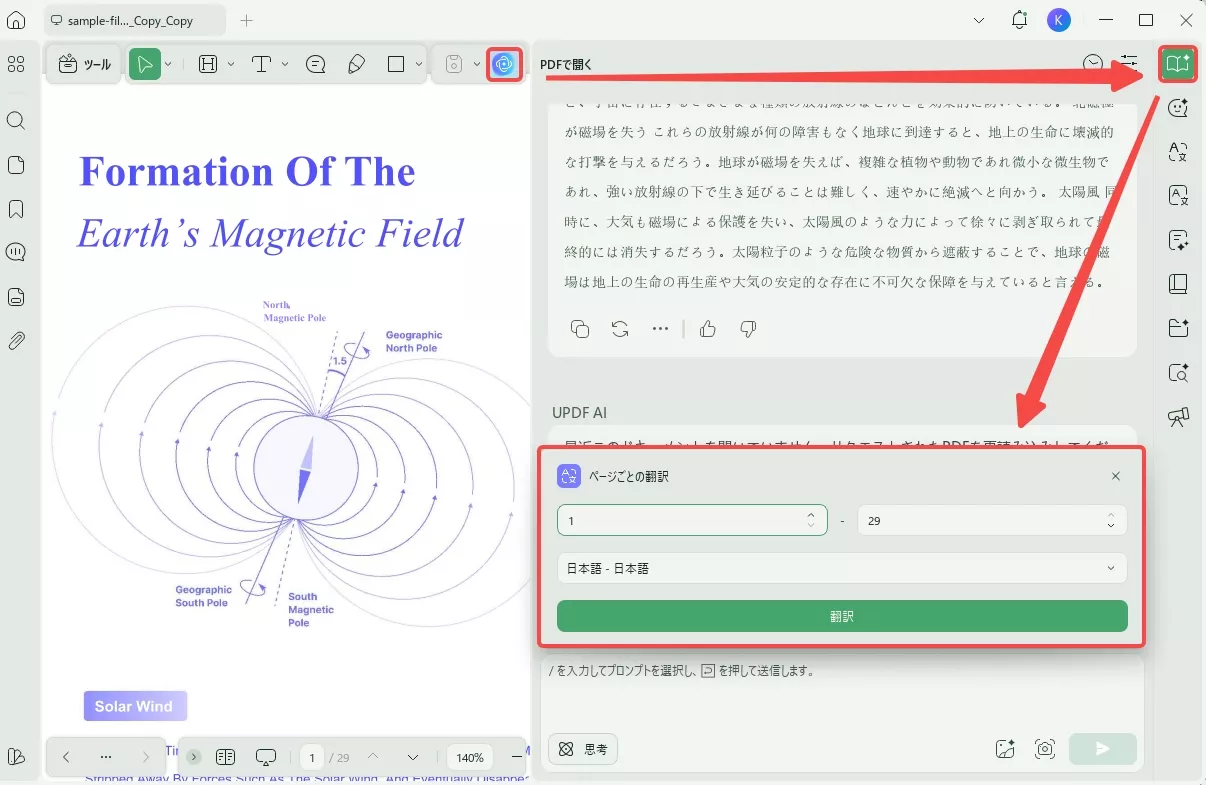Click the PDFで開く link
This screenshot has height=785, width=1206.
pos(566,63)
